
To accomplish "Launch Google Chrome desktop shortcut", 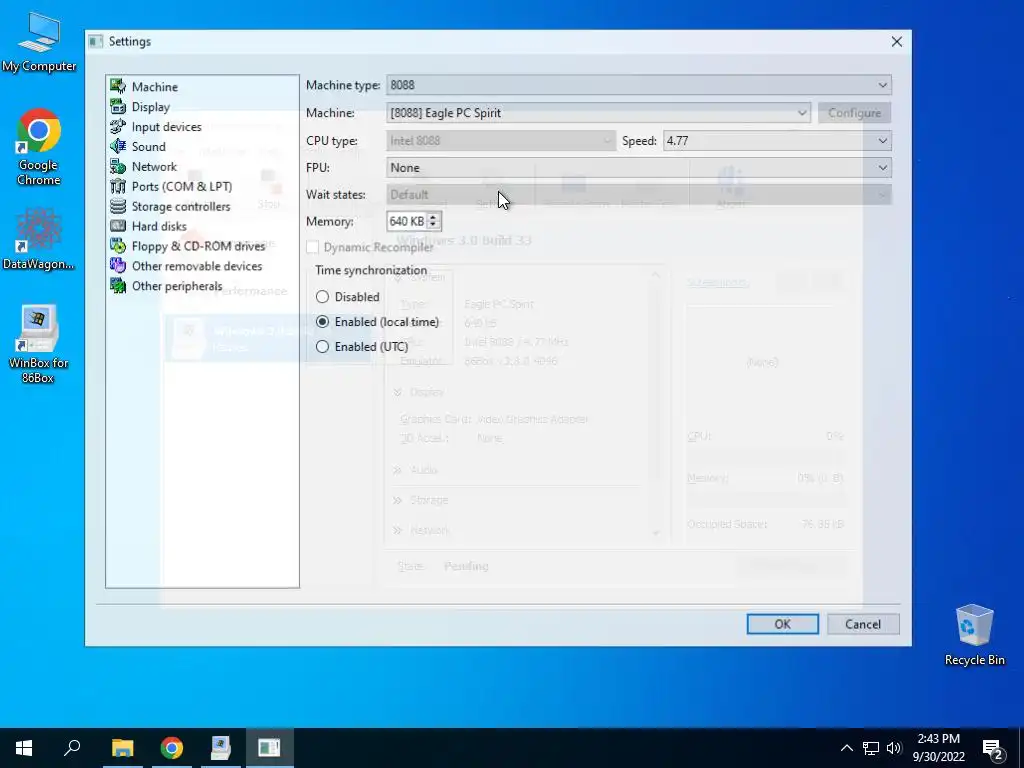I will coord(39,146).
